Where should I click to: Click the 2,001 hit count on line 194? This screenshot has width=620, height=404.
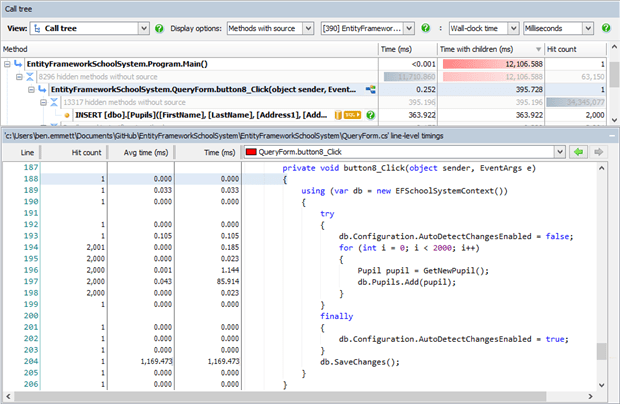pos(95,247)
